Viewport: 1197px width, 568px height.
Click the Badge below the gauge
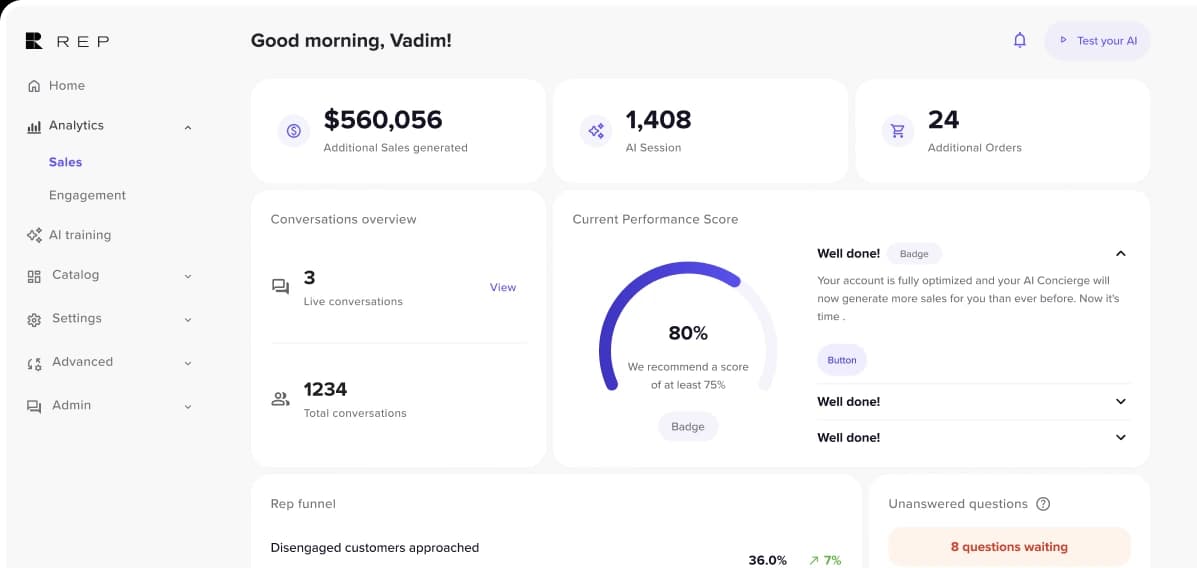pyautogui.click(x=688, y=427)
